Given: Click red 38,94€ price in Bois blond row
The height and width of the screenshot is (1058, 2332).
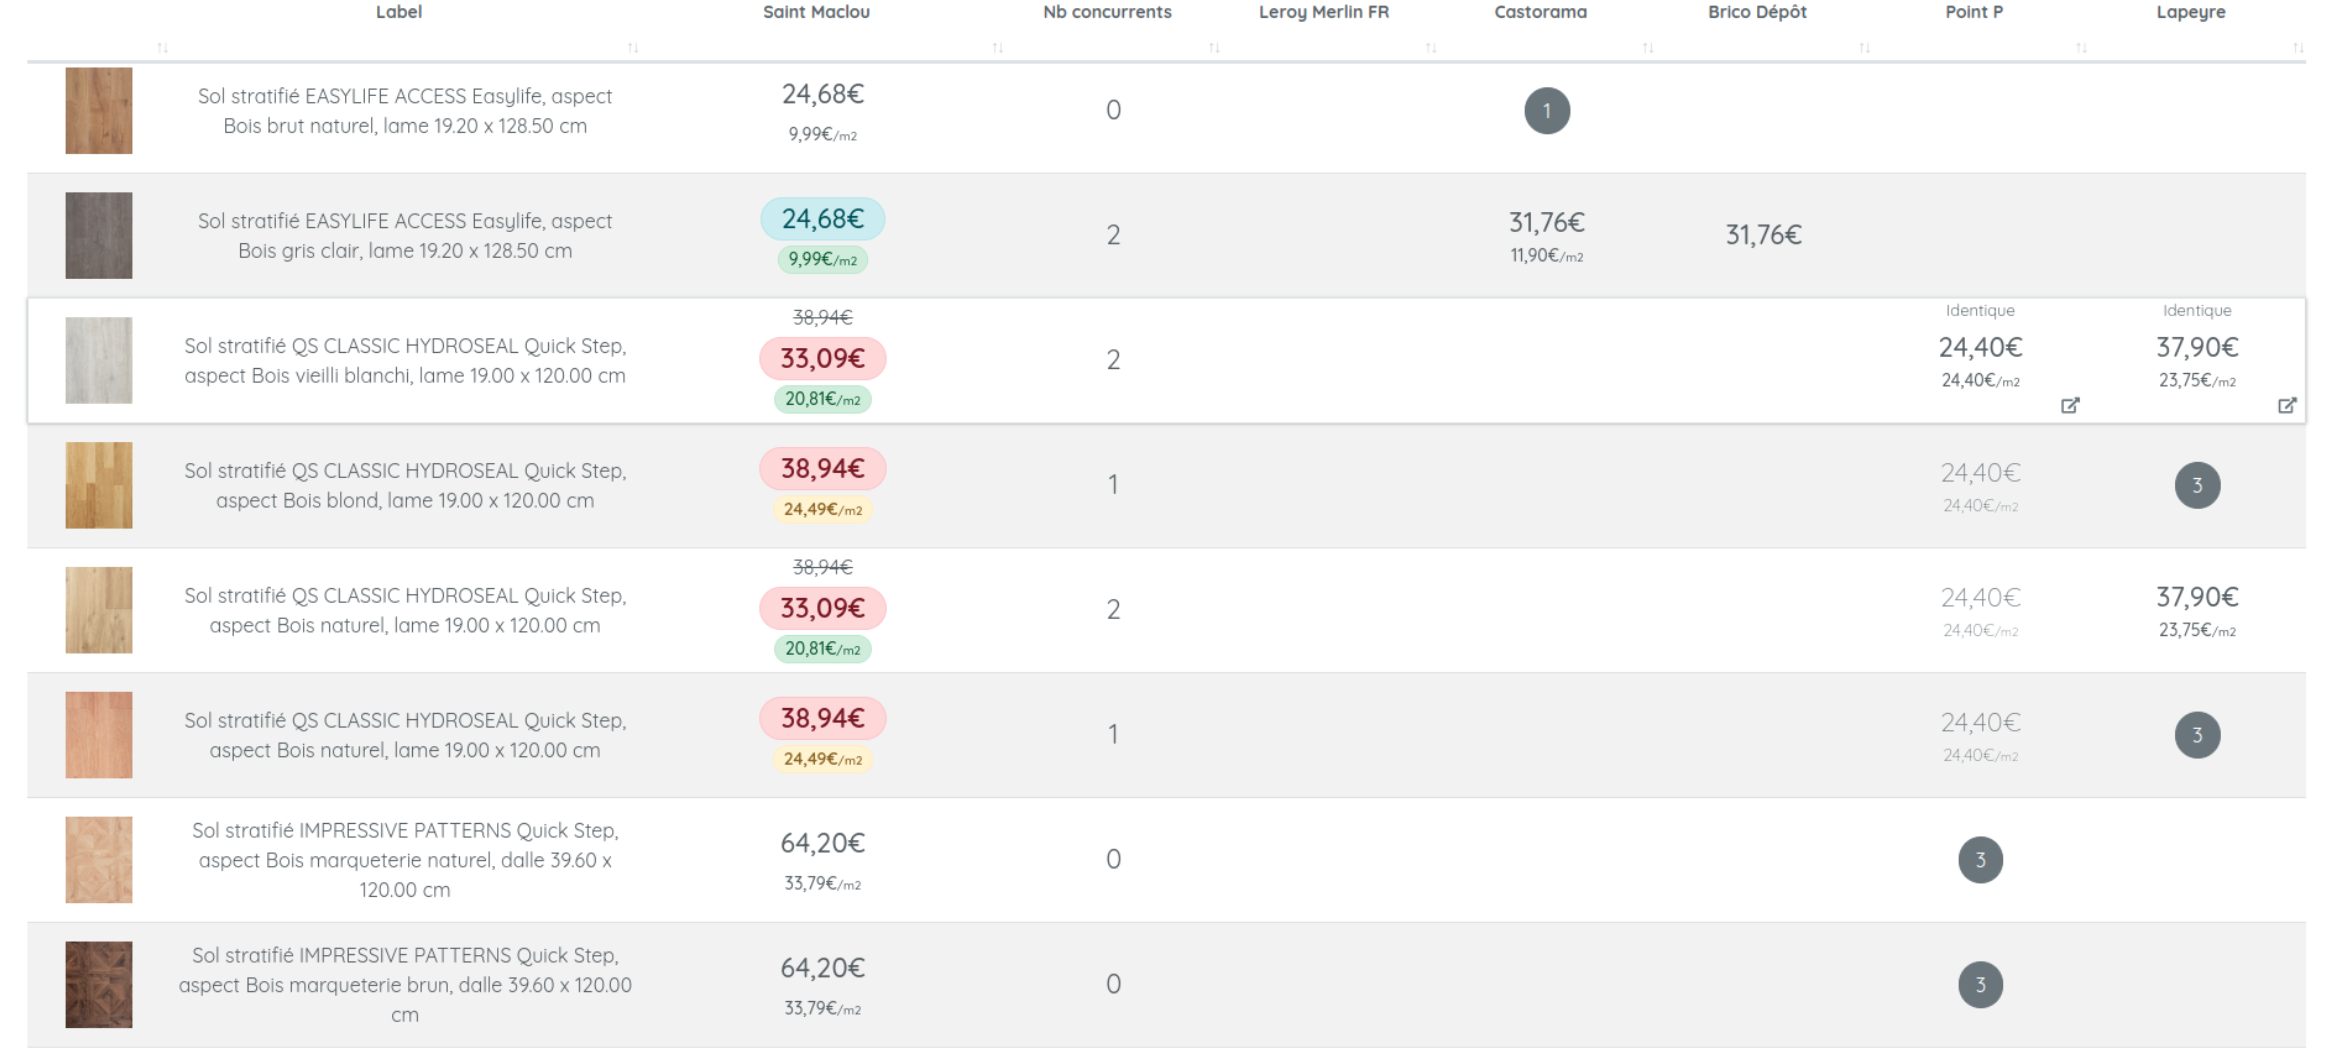Looking at the screenshot, I should (x=823, y=469).
